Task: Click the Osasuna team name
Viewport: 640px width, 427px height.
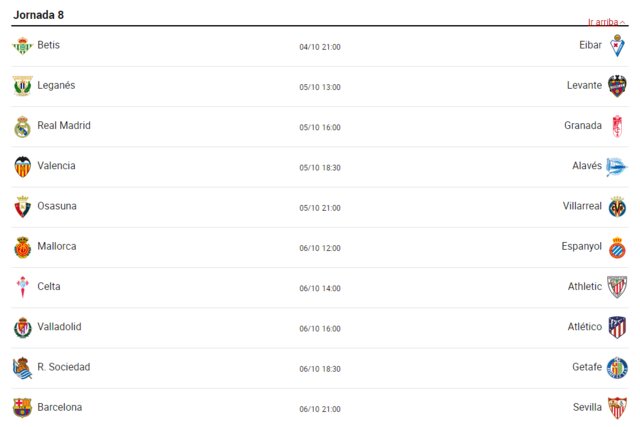Action: coord(57,206)
